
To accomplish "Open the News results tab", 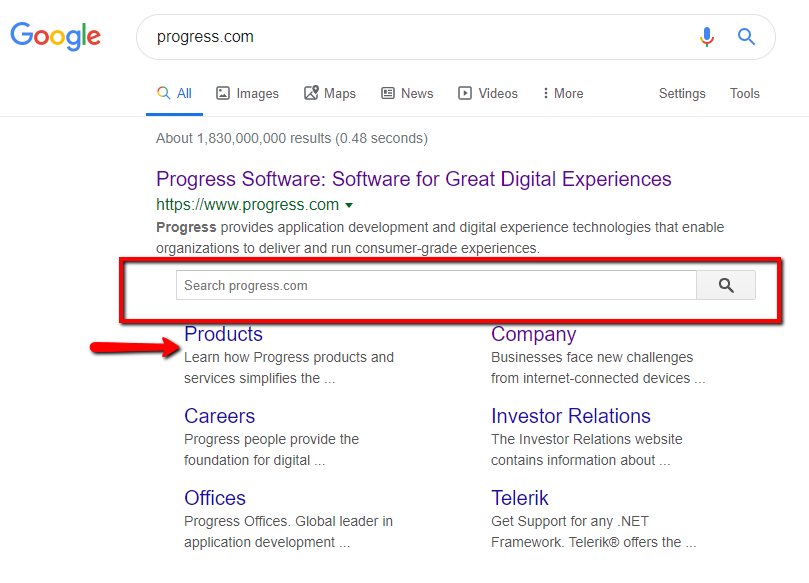I will 407,93.
